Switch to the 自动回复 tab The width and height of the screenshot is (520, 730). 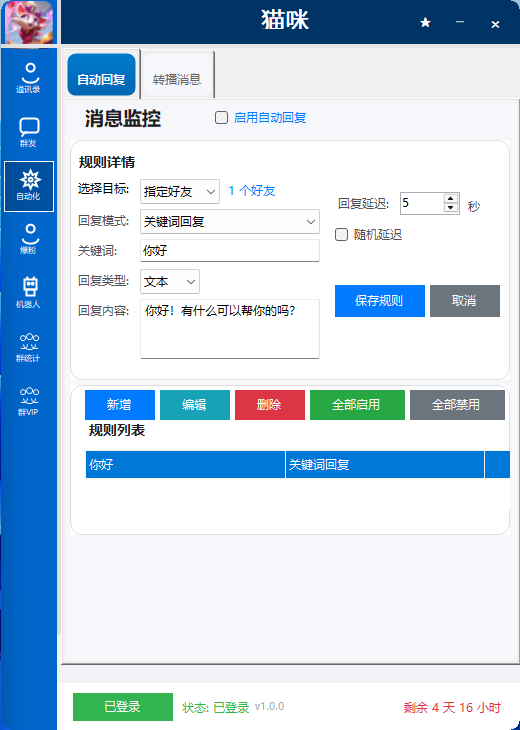[x=101, y=74]
